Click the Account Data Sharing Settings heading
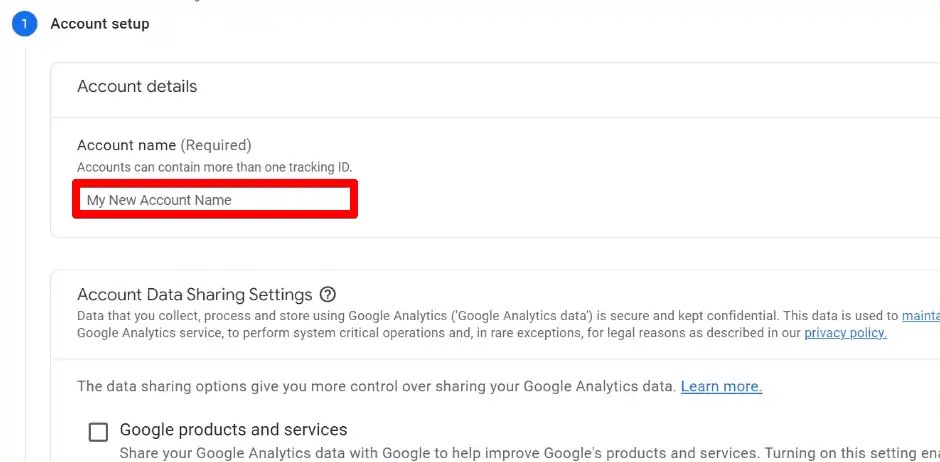Screen dimensions: 940x462 [195, 295]
